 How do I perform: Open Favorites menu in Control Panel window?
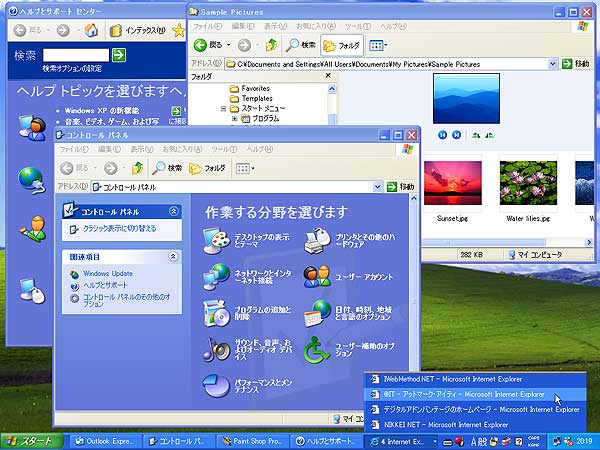(x=182, y=149)
